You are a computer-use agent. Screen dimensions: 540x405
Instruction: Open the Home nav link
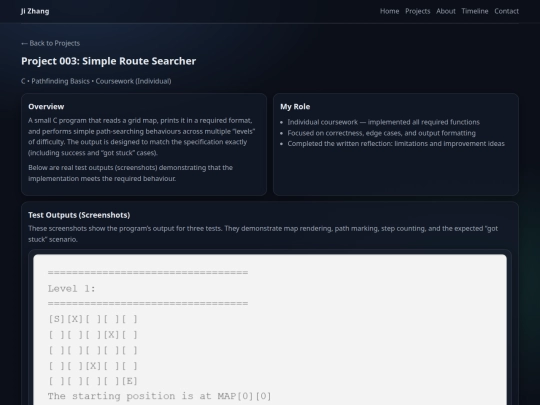click(x=389, y=11)
